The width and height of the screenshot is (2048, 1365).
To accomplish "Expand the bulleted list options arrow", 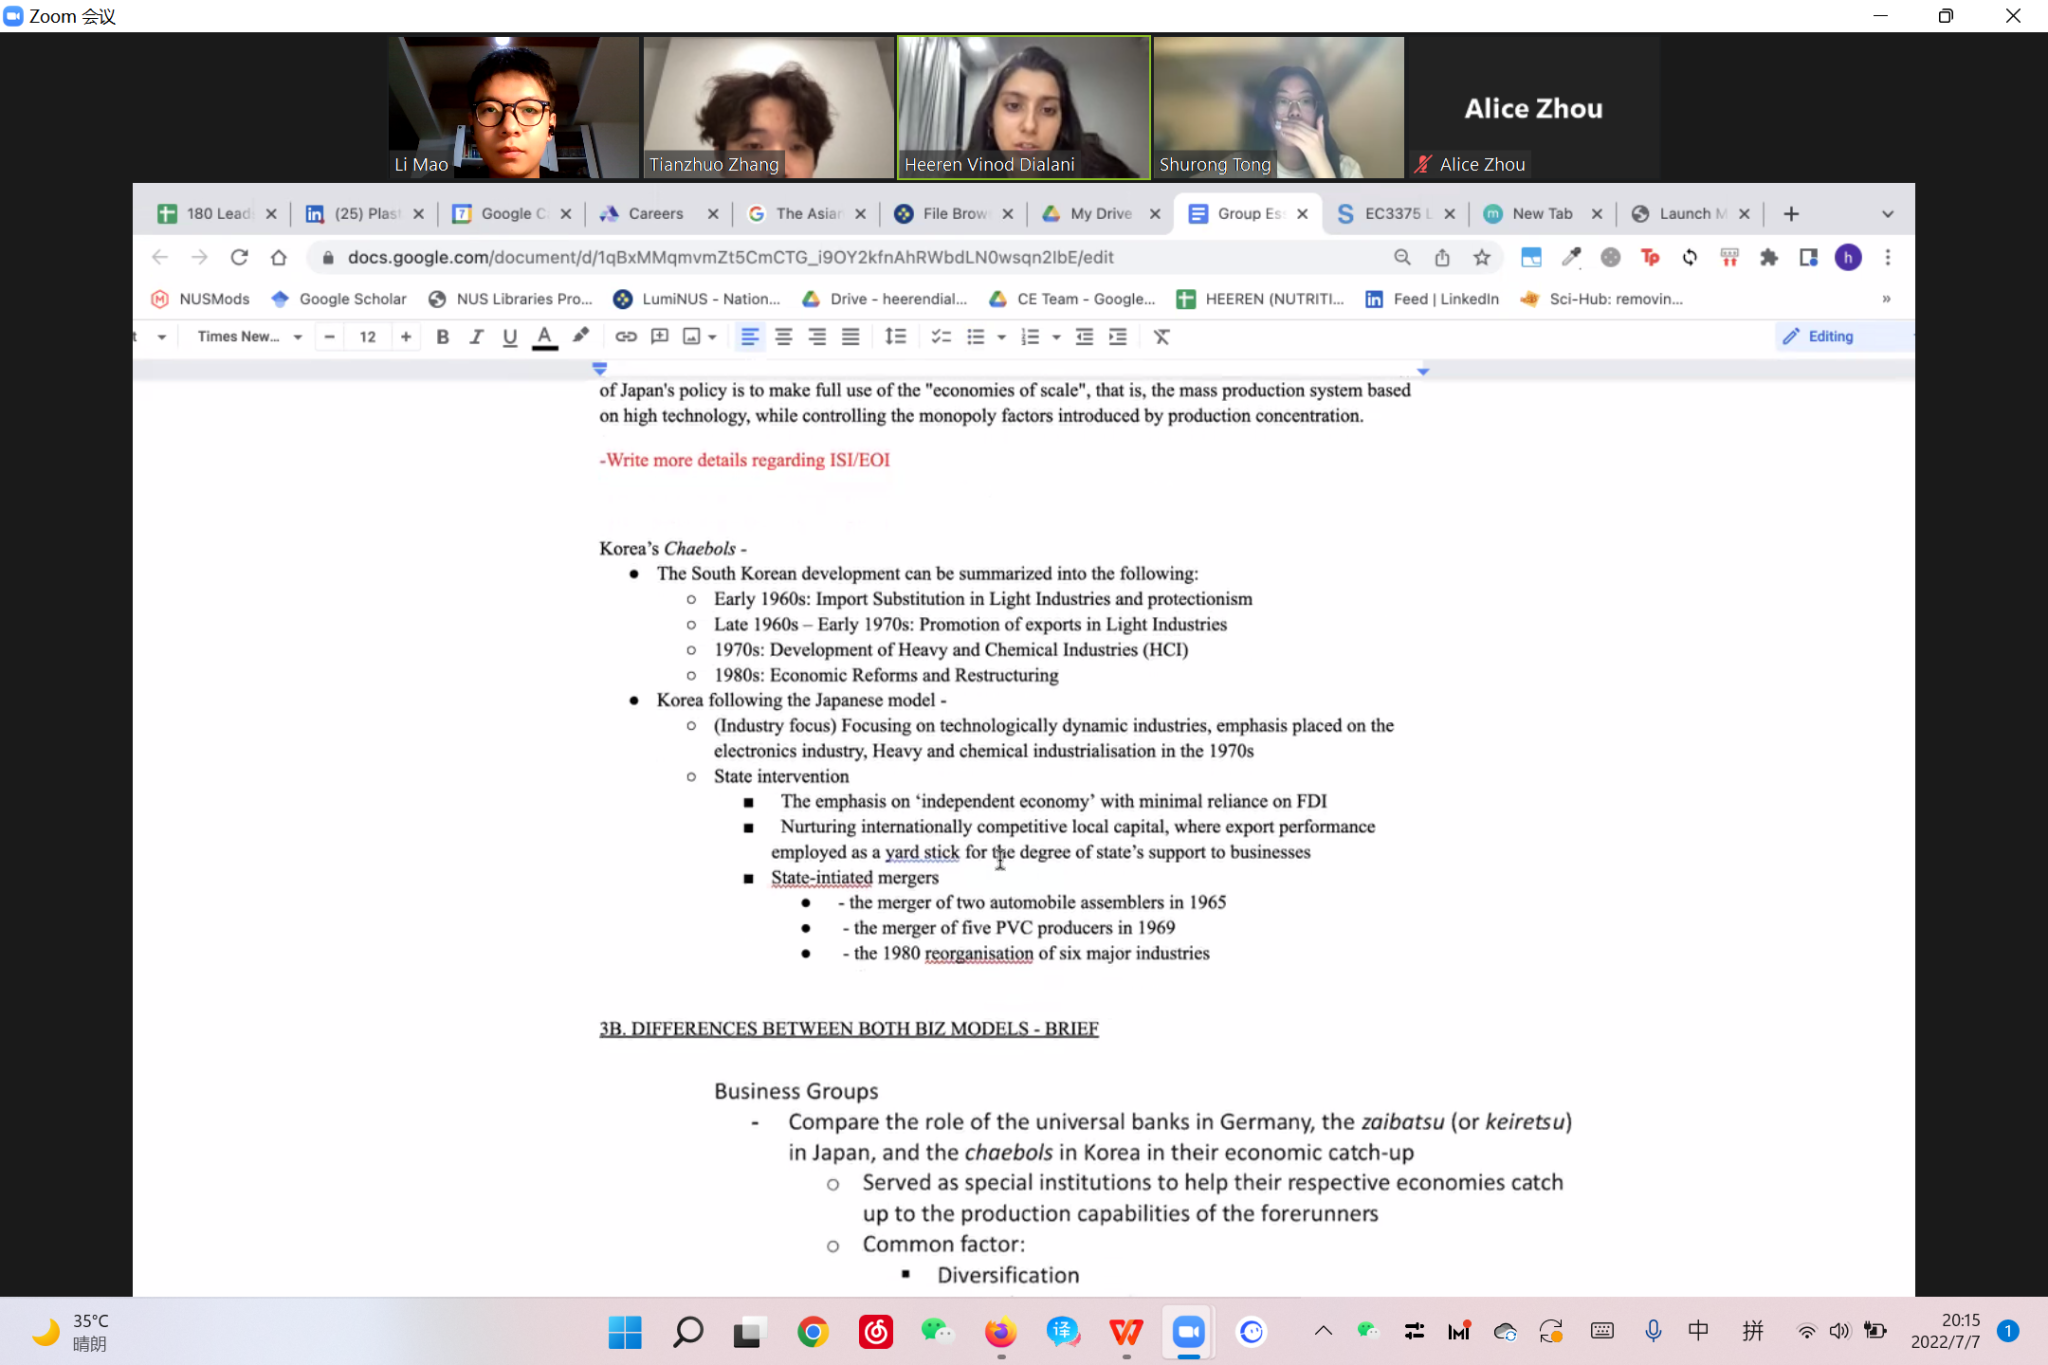I will pos(1001,337).
